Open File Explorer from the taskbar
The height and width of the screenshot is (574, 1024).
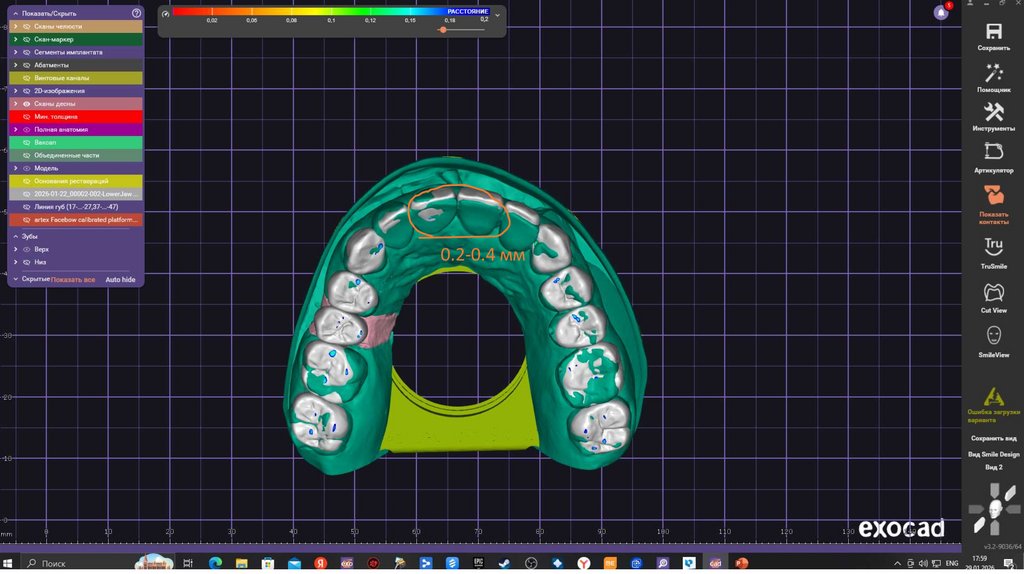pyautogui.click(x=242, y=563)
